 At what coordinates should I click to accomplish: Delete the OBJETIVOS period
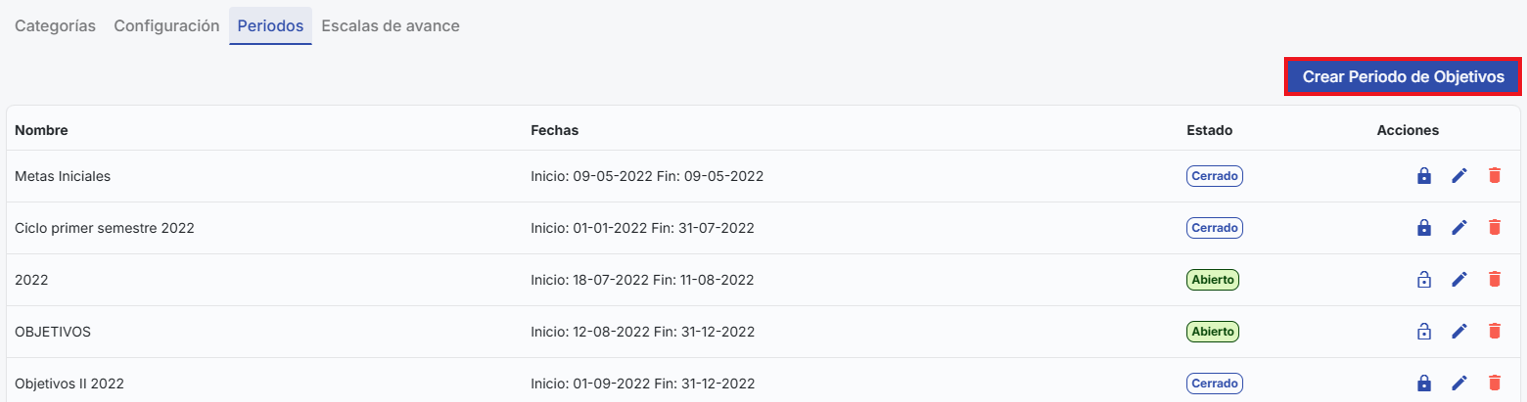pyautogui.click(x=1494, y=331)
